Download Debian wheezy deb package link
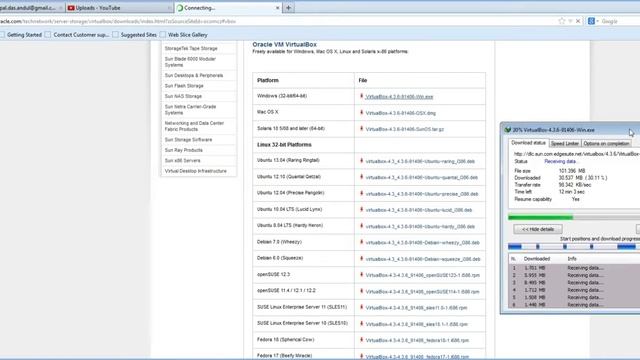Screen dimensions: 640x360 pyautogui.click(x=422, y=242)
